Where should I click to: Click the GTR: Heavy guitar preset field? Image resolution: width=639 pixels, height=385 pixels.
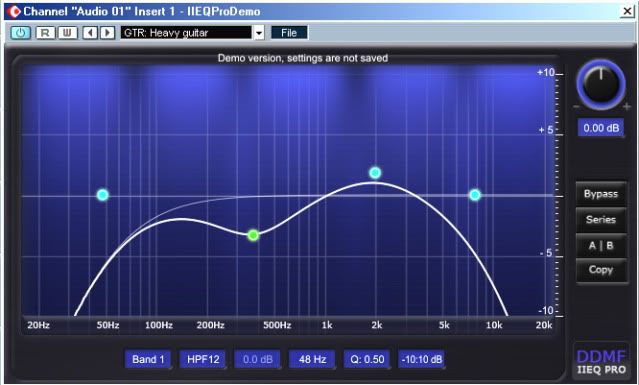point(186,33)
